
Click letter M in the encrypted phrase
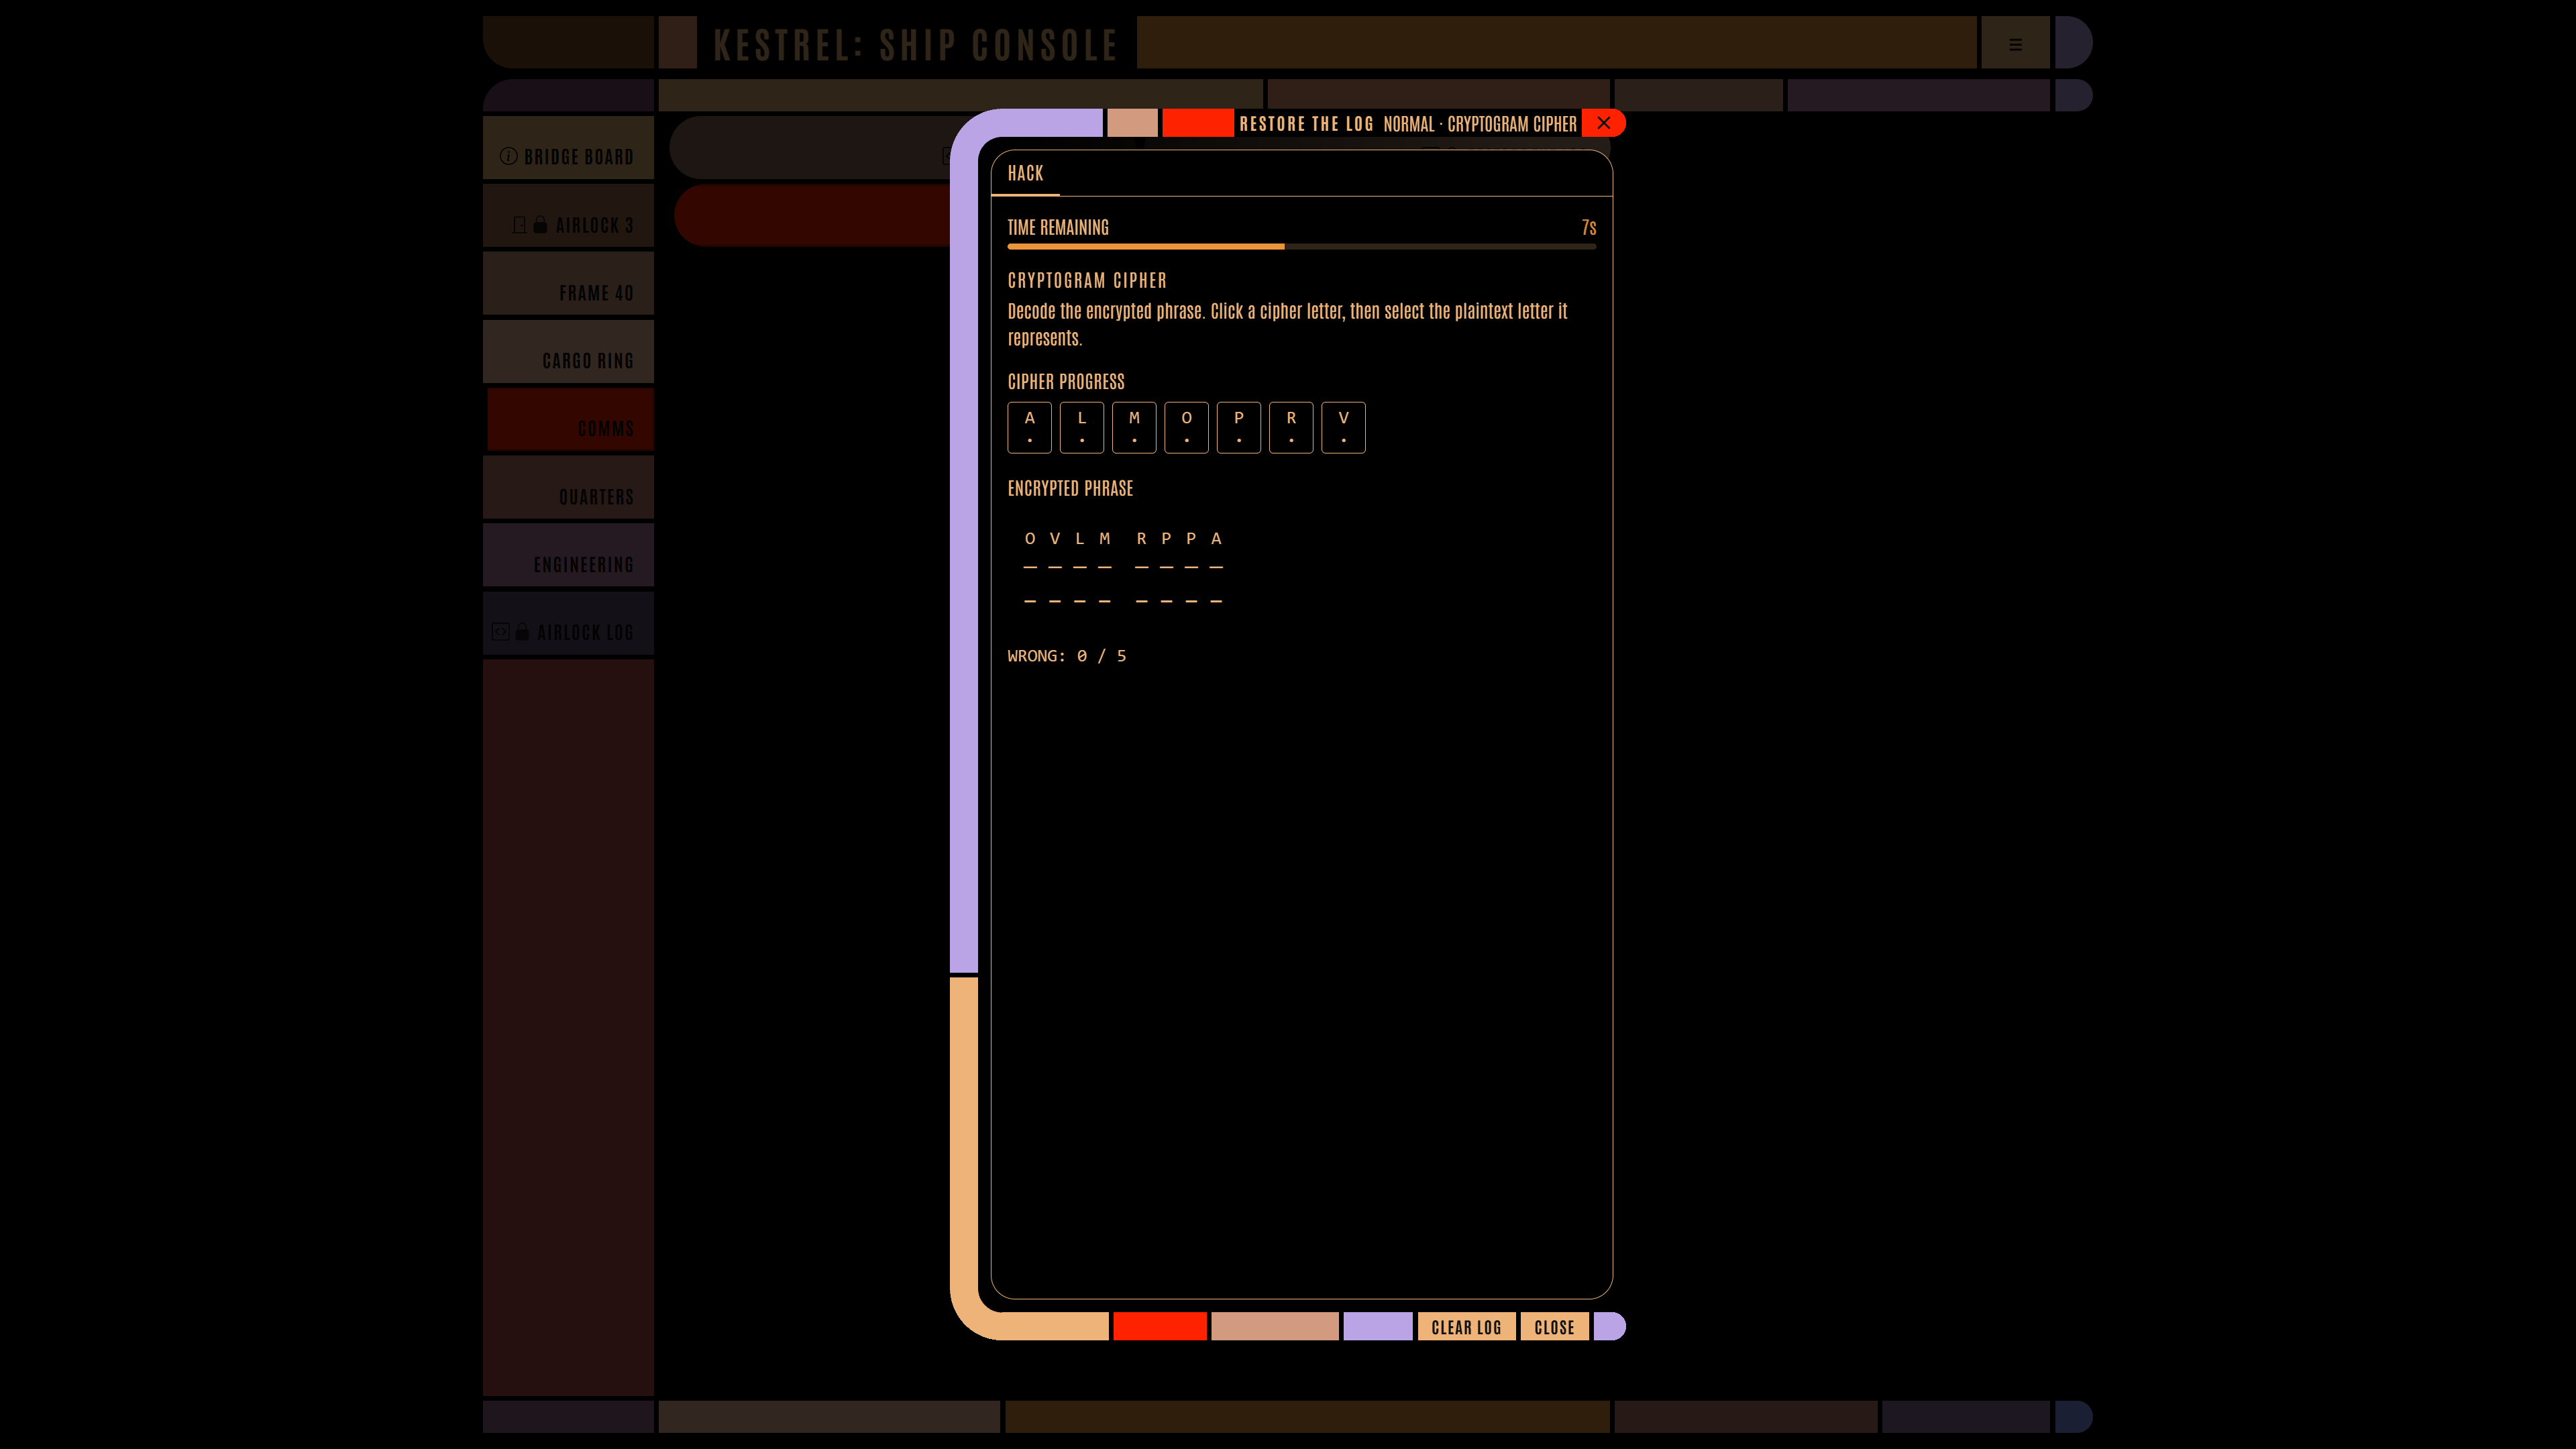coord(1105,538)
